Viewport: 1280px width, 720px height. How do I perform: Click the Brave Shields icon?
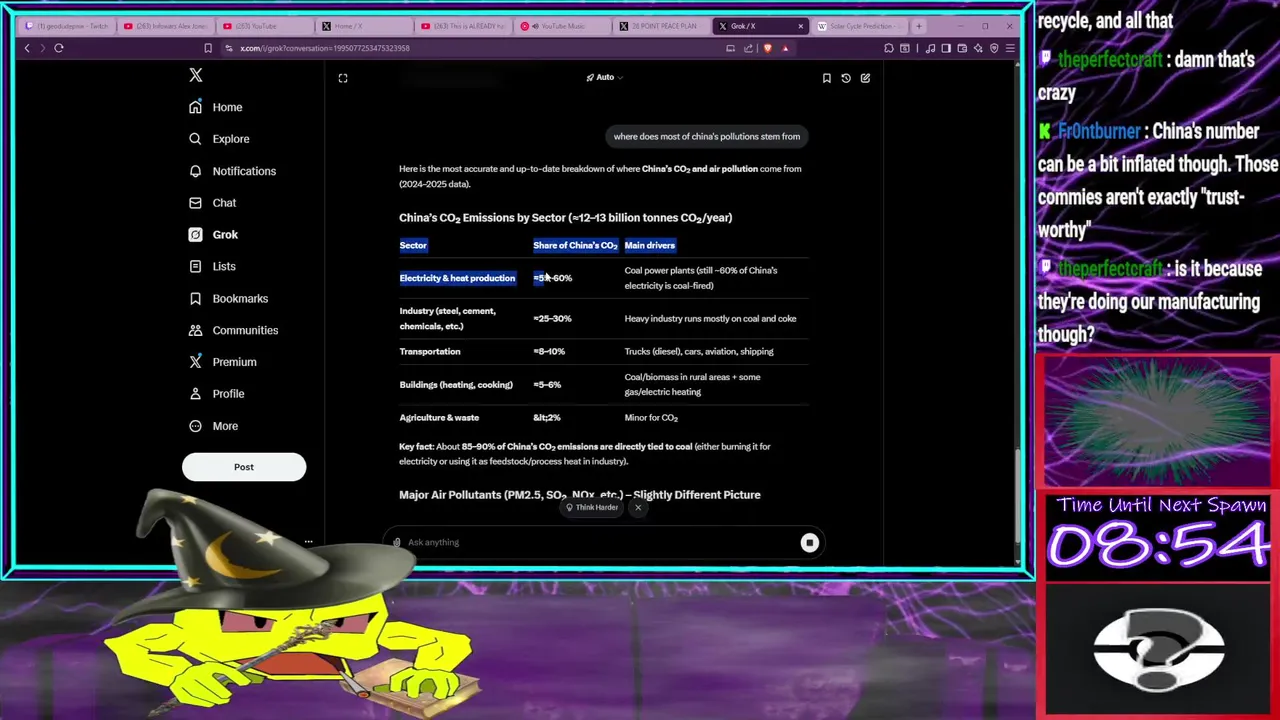tap(768, 48)
